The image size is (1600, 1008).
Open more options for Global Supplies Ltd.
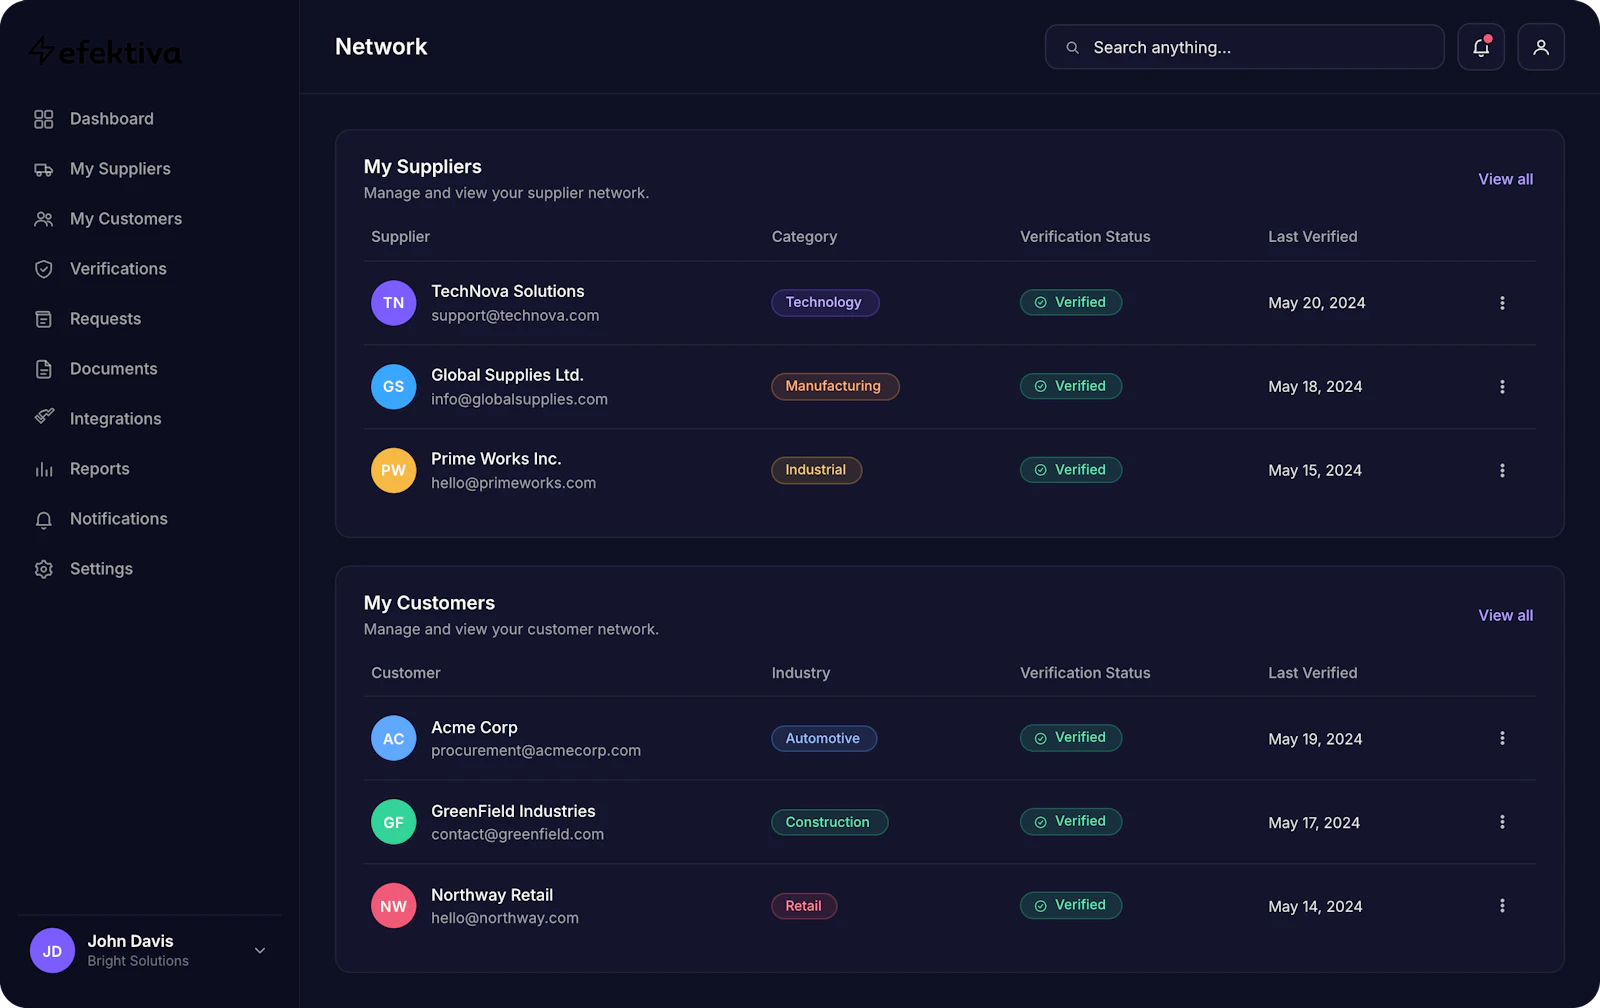point(1502,387)
